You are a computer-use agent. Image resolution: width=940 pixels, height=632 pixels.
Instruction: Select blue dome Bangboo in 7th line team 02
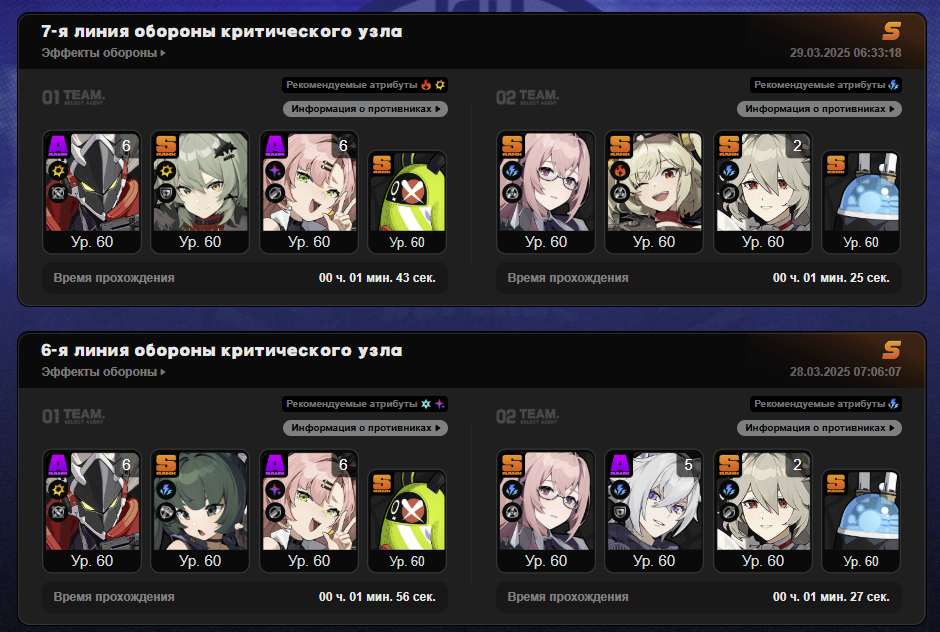click(x=861, y=202)
